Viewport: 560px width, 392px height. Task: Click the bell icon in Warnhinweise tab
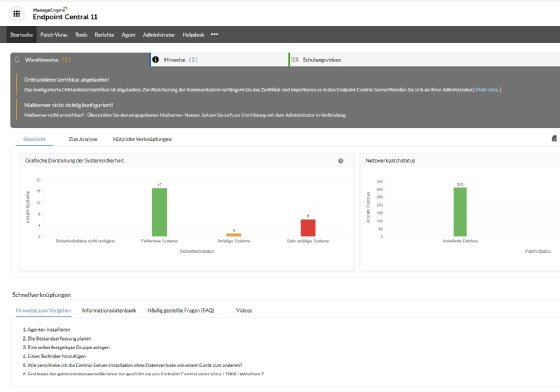coord(17,60)
